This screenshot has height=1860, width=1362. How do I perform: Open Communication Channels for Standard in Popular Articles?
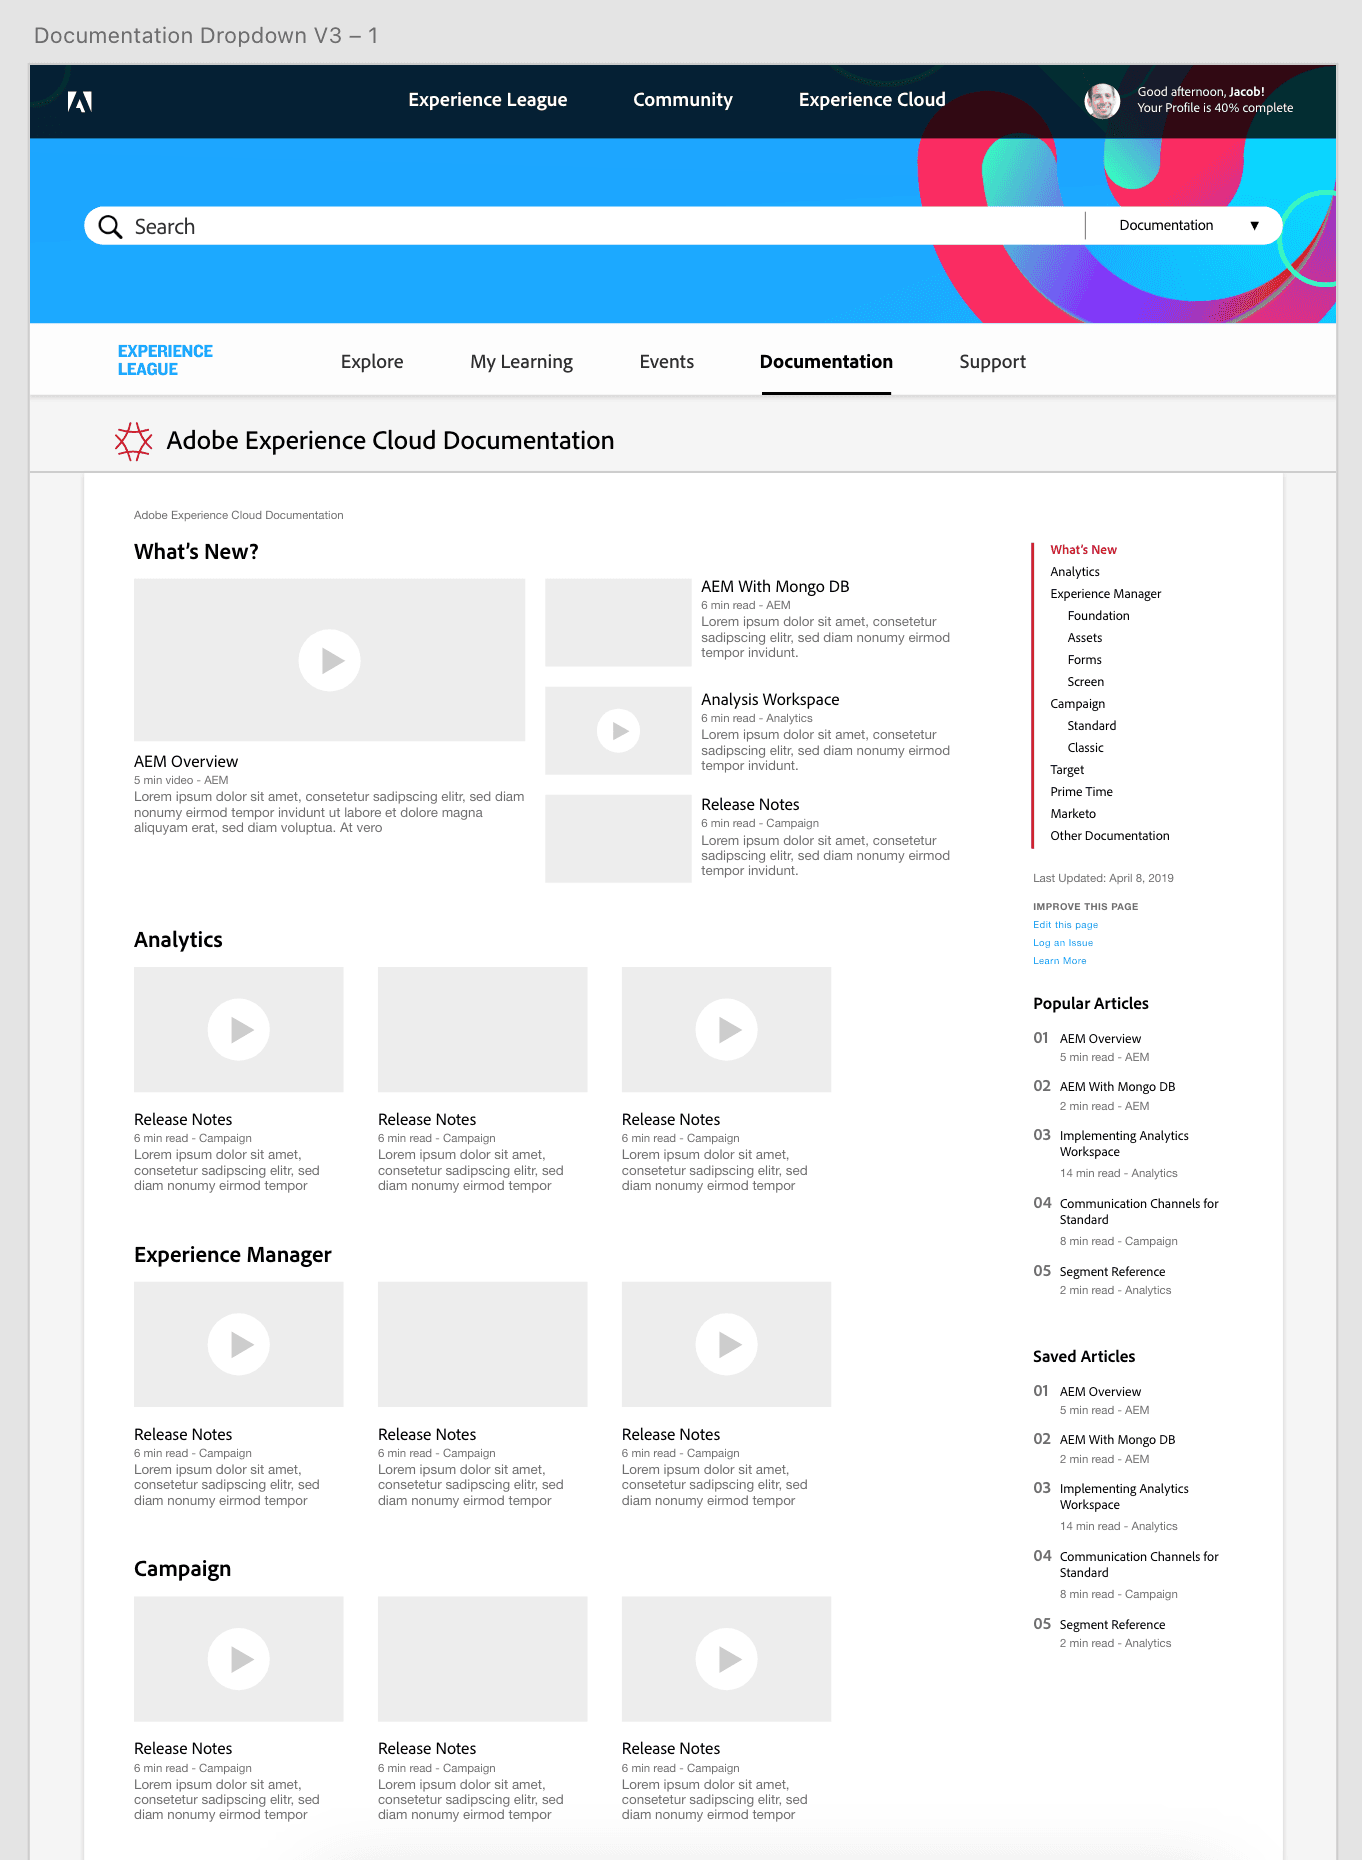tap(1139, 1212)
